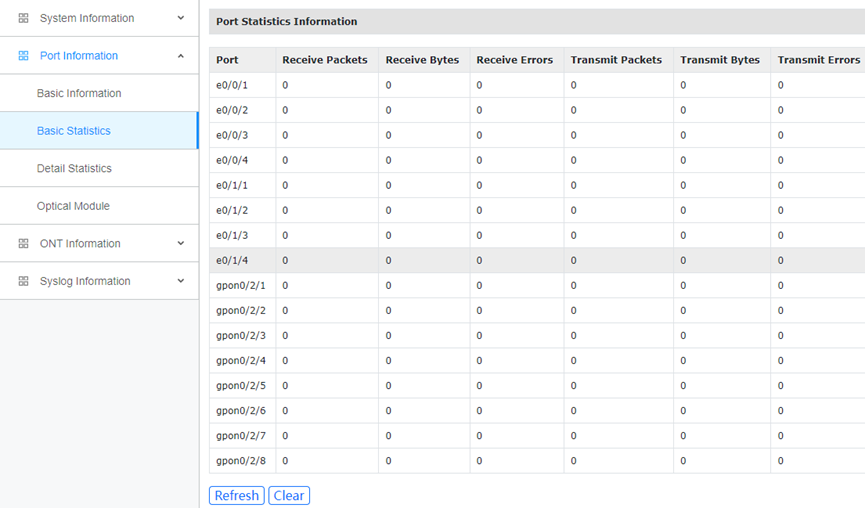Select the Basic Statistics menu item

coord(74,131)
